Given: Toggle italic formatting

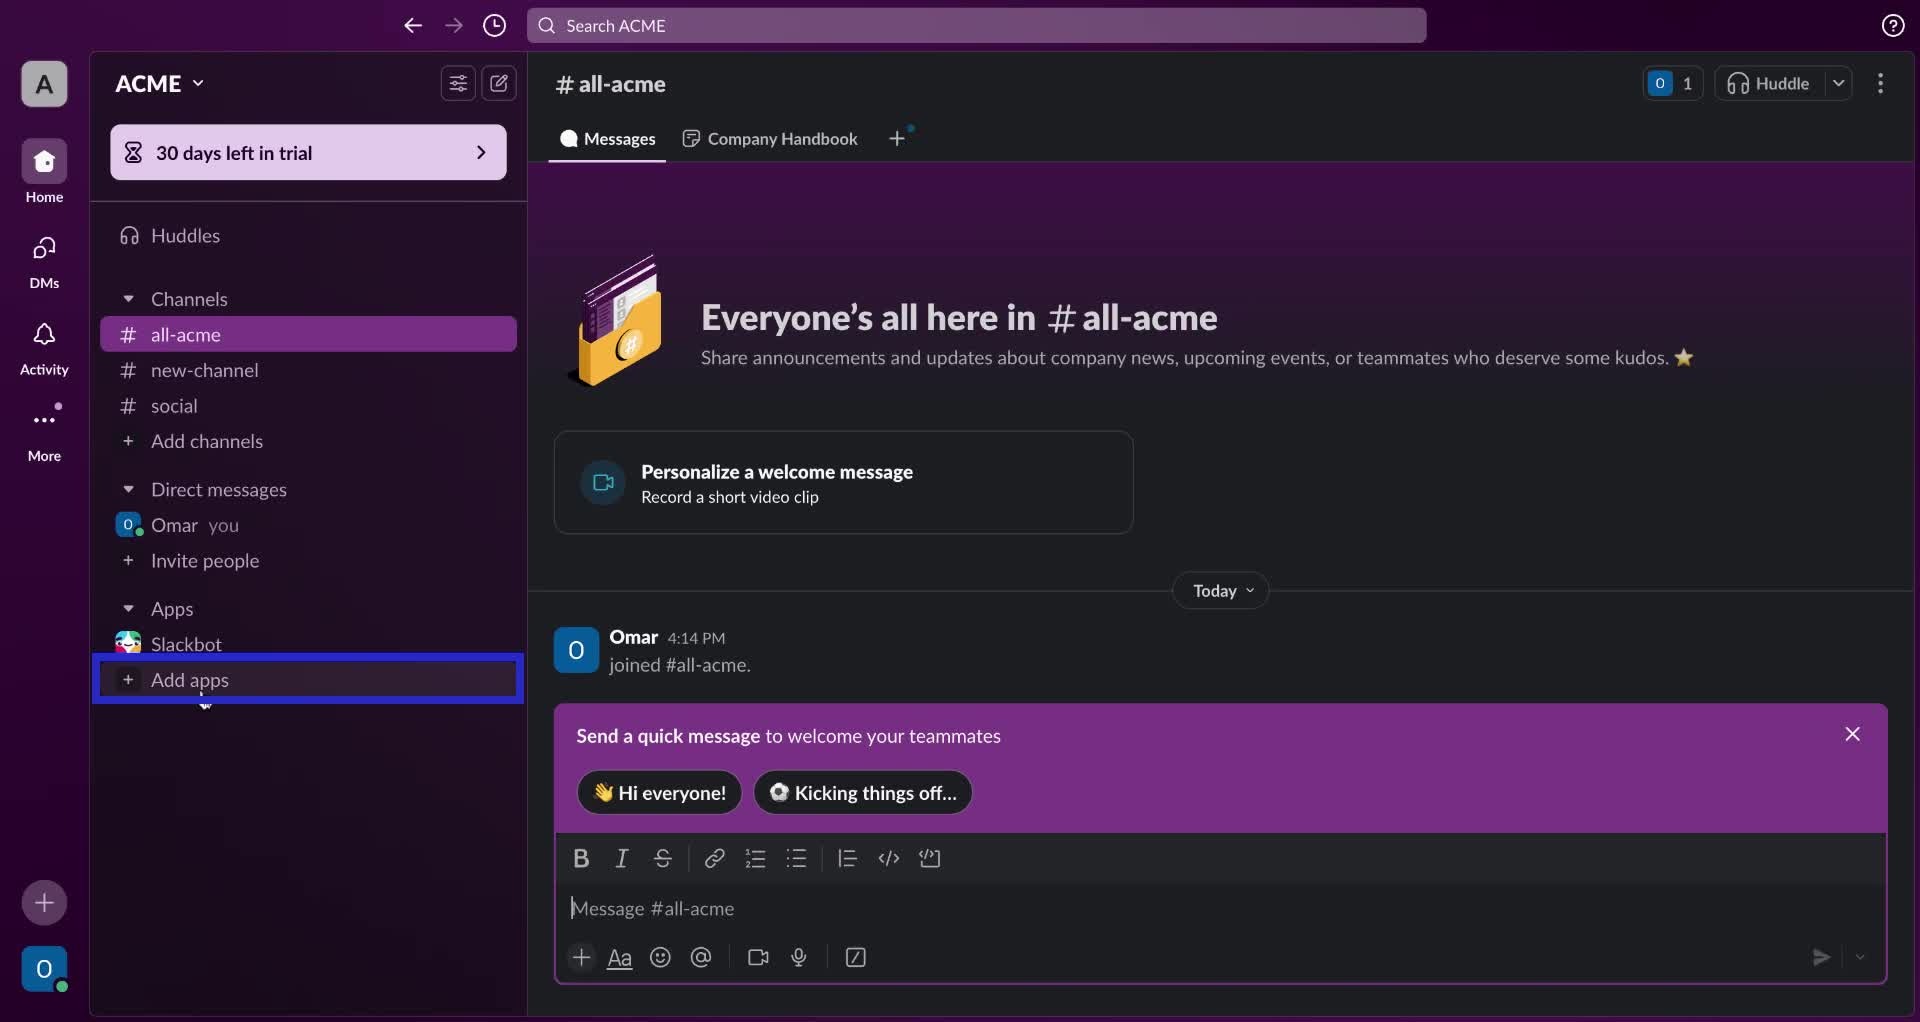Looking at the screenshot, I should click(x=622, y=858).
